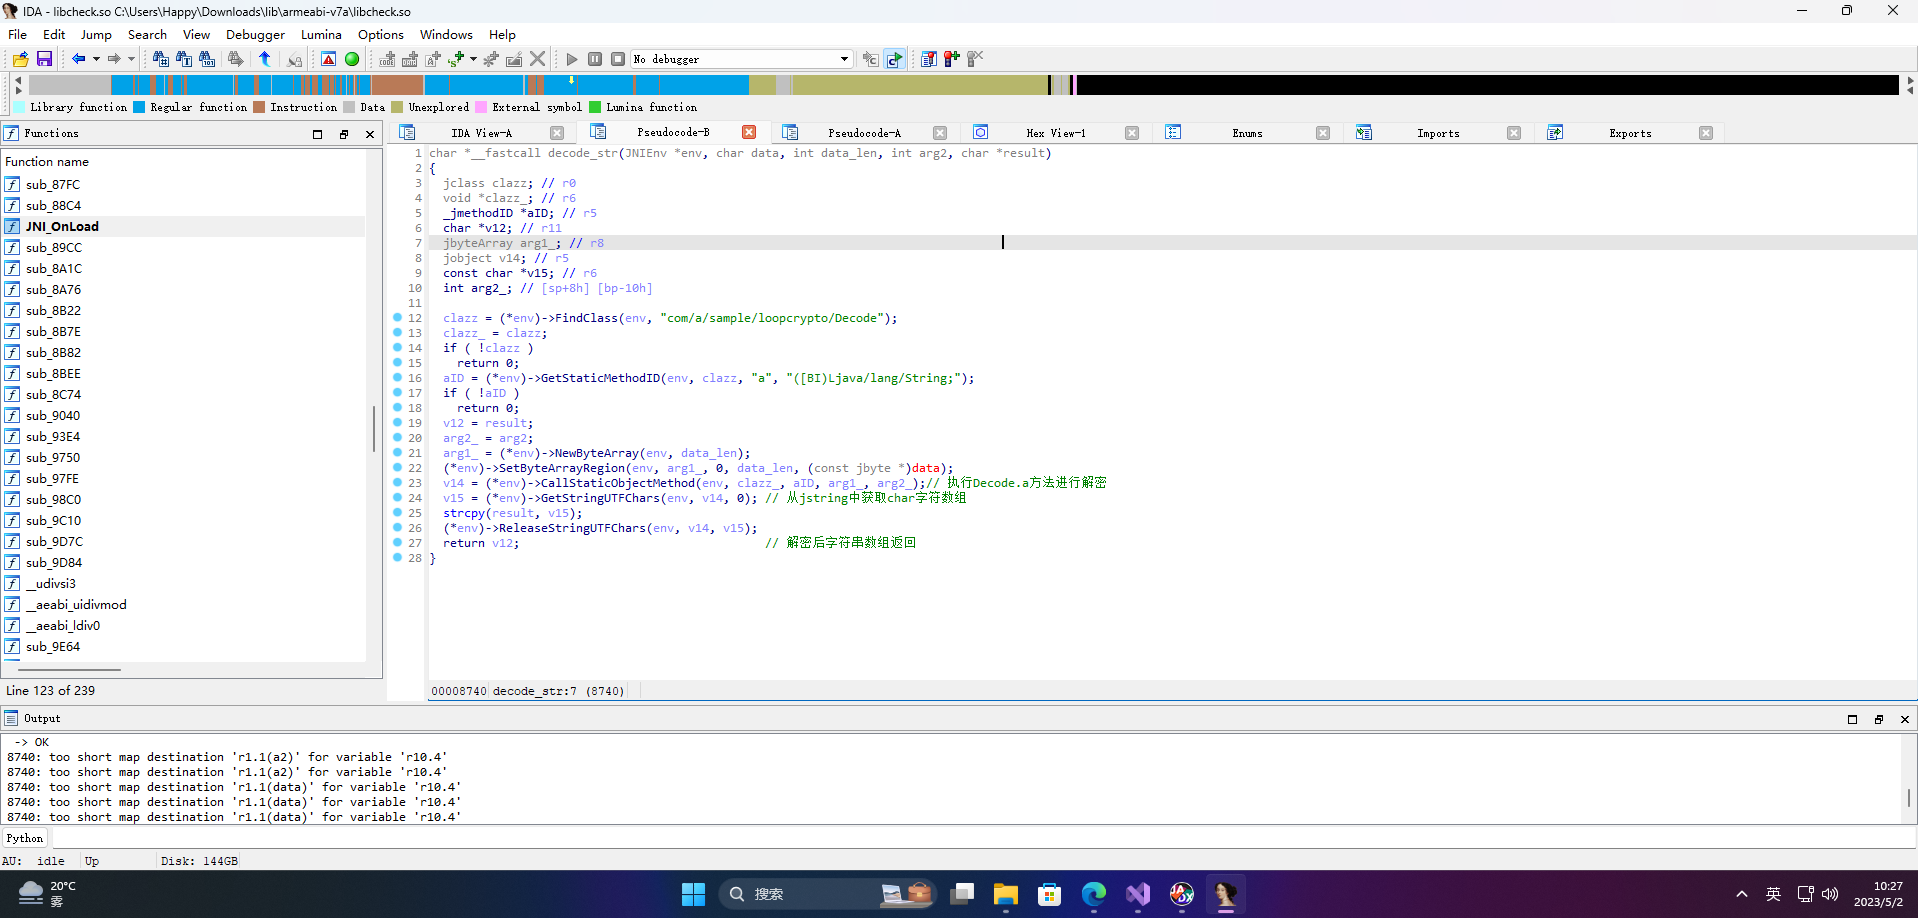Switch to the Imports tab

tap(1438, 133)
